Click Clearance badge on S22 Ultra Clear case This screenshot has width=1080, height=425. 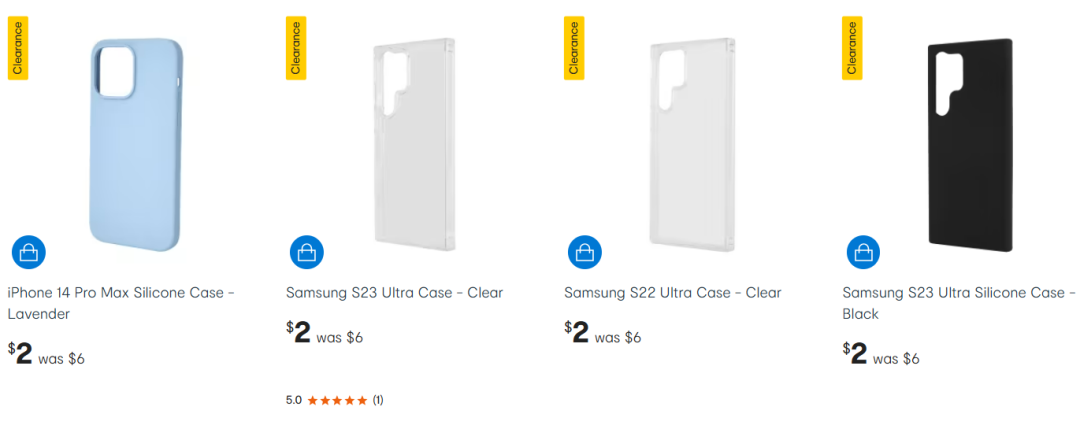pyautogui.click(x=574, y=48)
